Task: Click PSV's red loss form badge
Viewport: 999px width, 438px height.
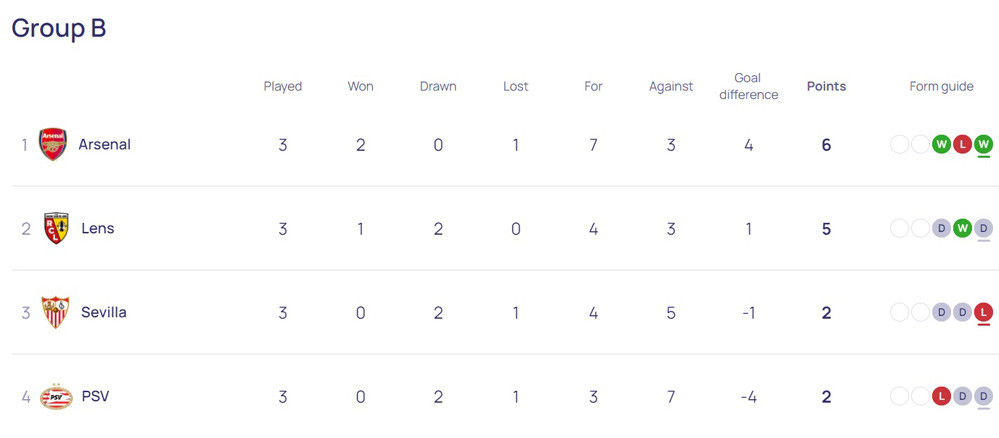Action: tap(941, 397)
